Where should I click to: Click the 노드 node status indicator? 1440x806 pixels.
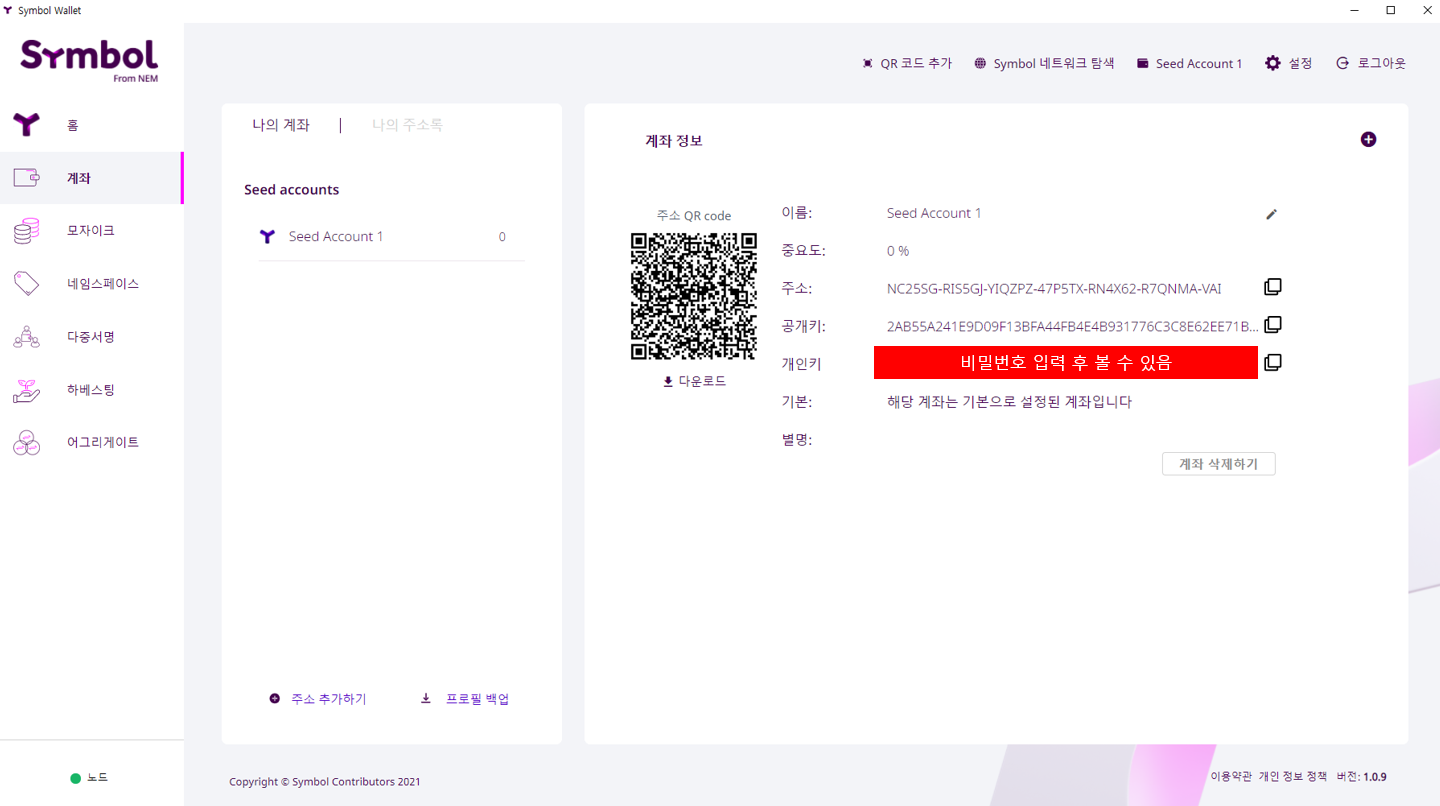click(x=89, y=778)
